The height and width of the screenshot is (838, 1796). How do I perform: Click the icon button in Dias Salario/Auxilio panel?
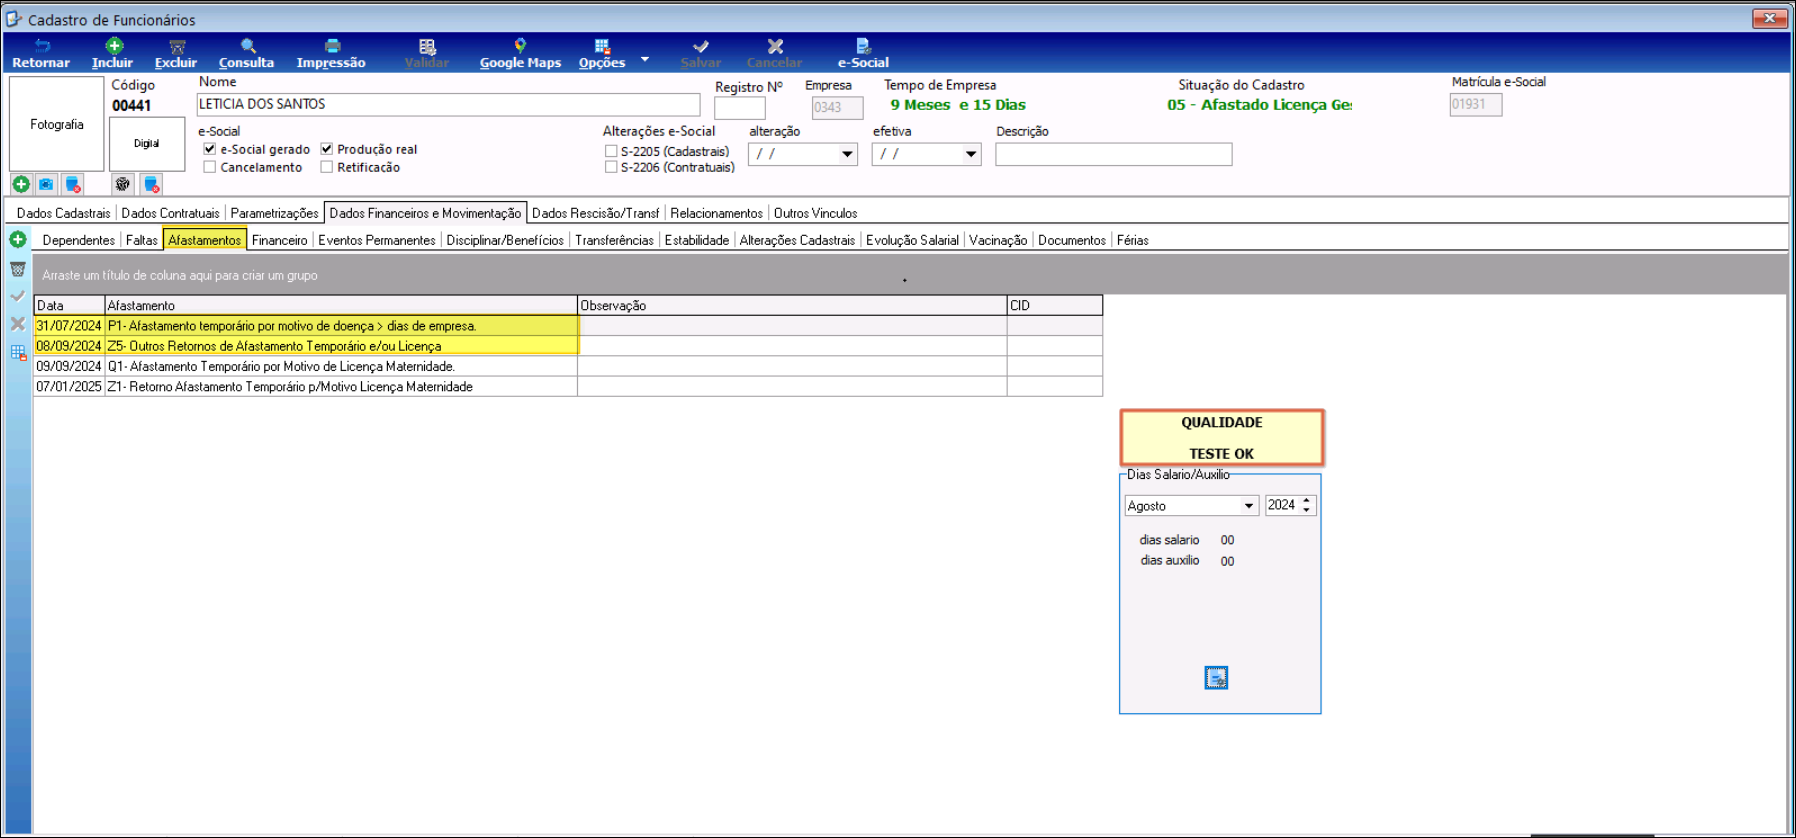click(x=1216, y=678)
